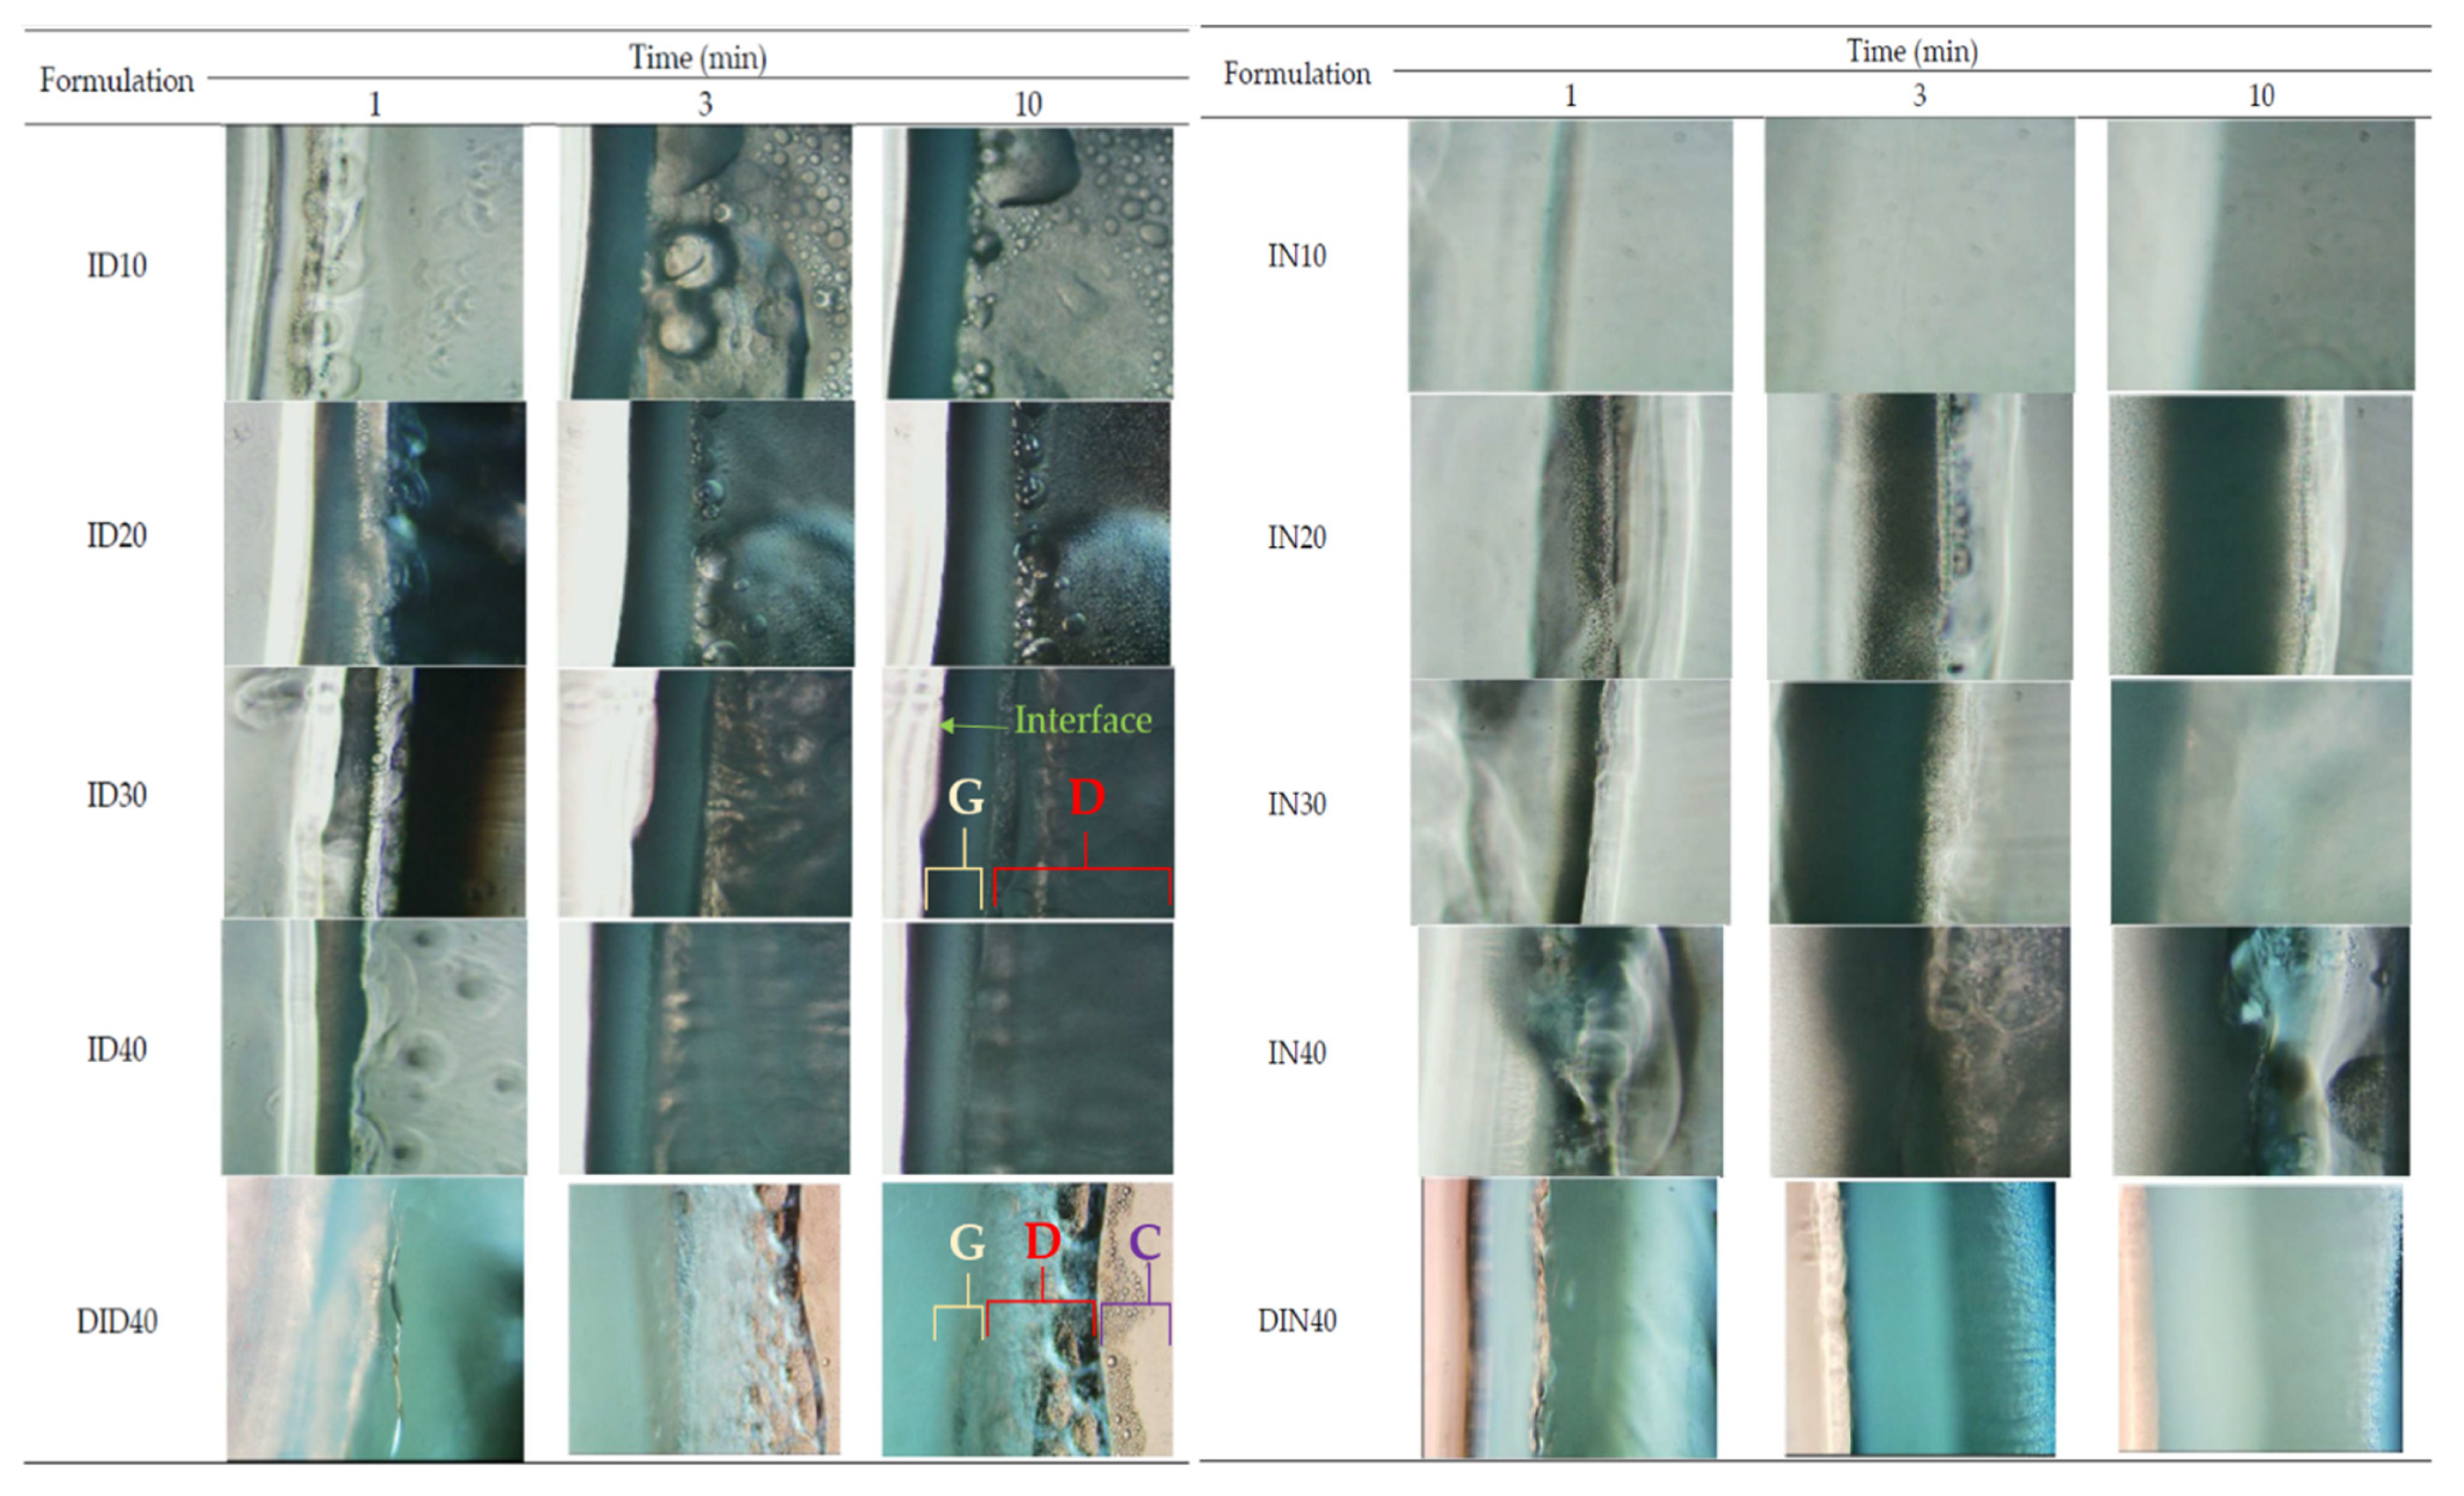Screen dimensions: 2464x1496
Task: Select the DIN40 image at 1 minute
Action: click(1570, 1319)
